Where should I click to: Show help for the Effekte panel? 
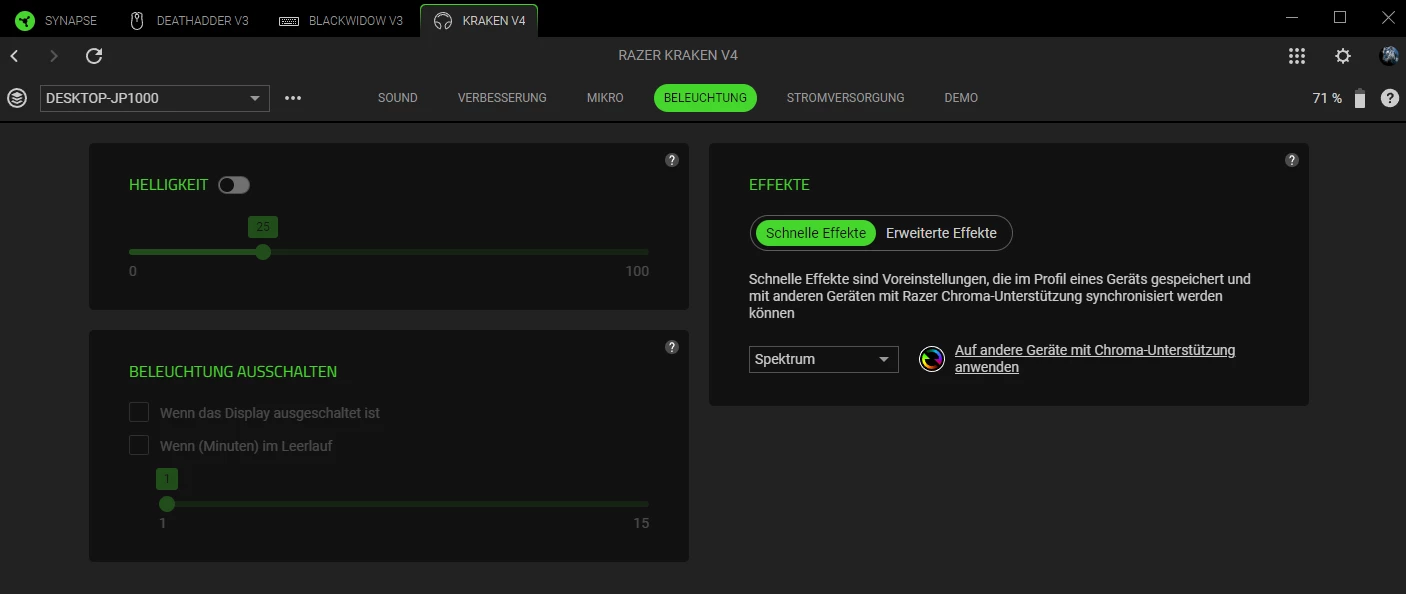coord(1292,160)
